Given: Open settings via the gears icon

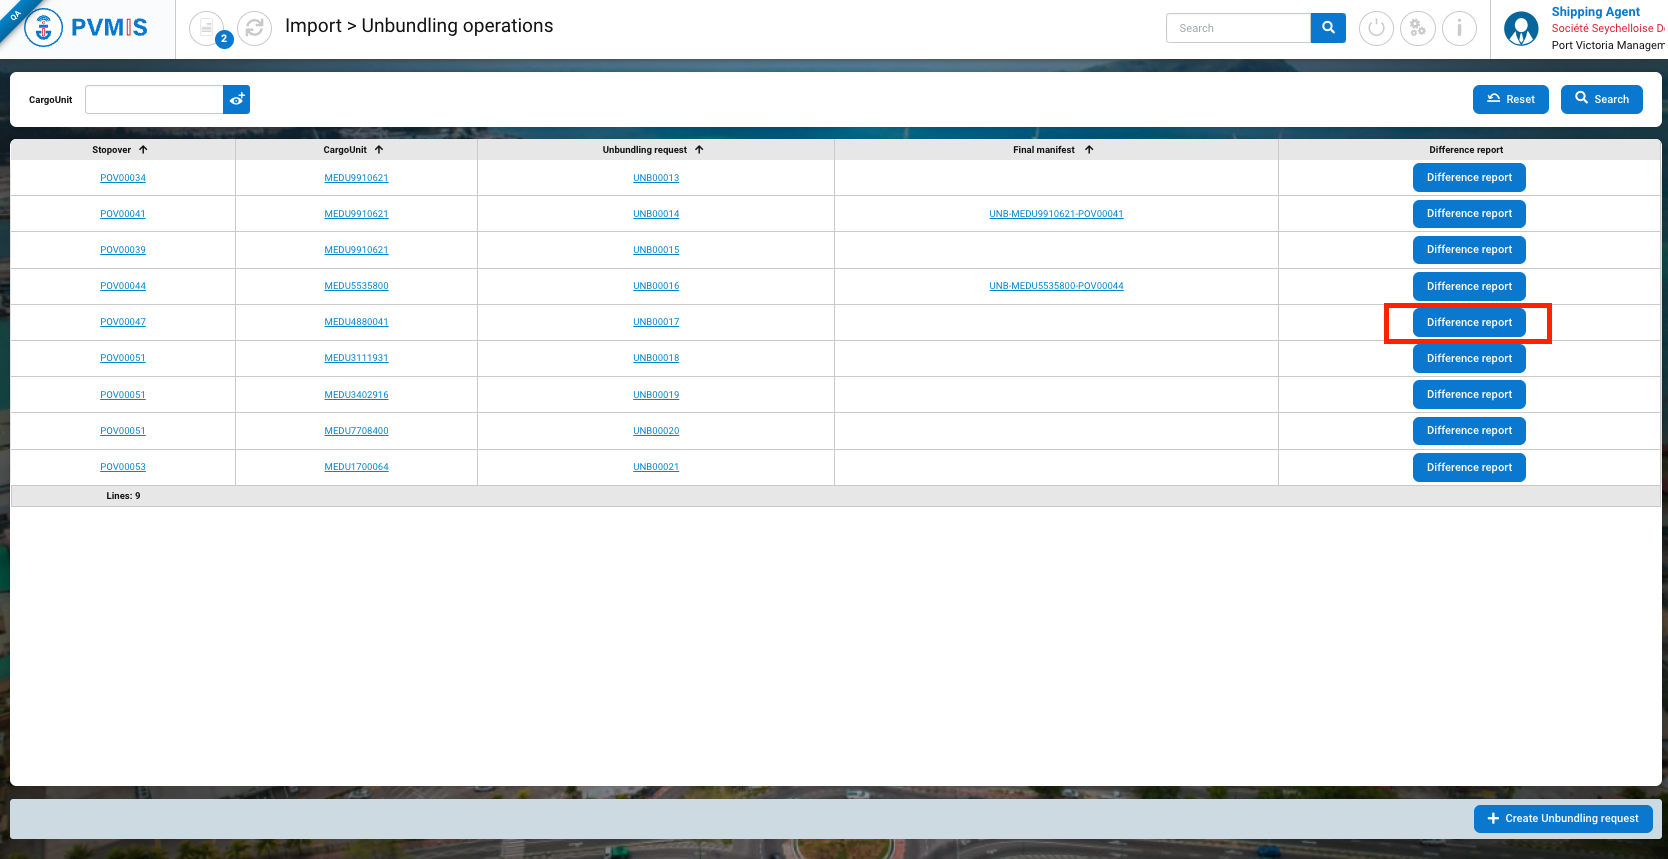Looking at the screenshot, I should coord(1417,28).
